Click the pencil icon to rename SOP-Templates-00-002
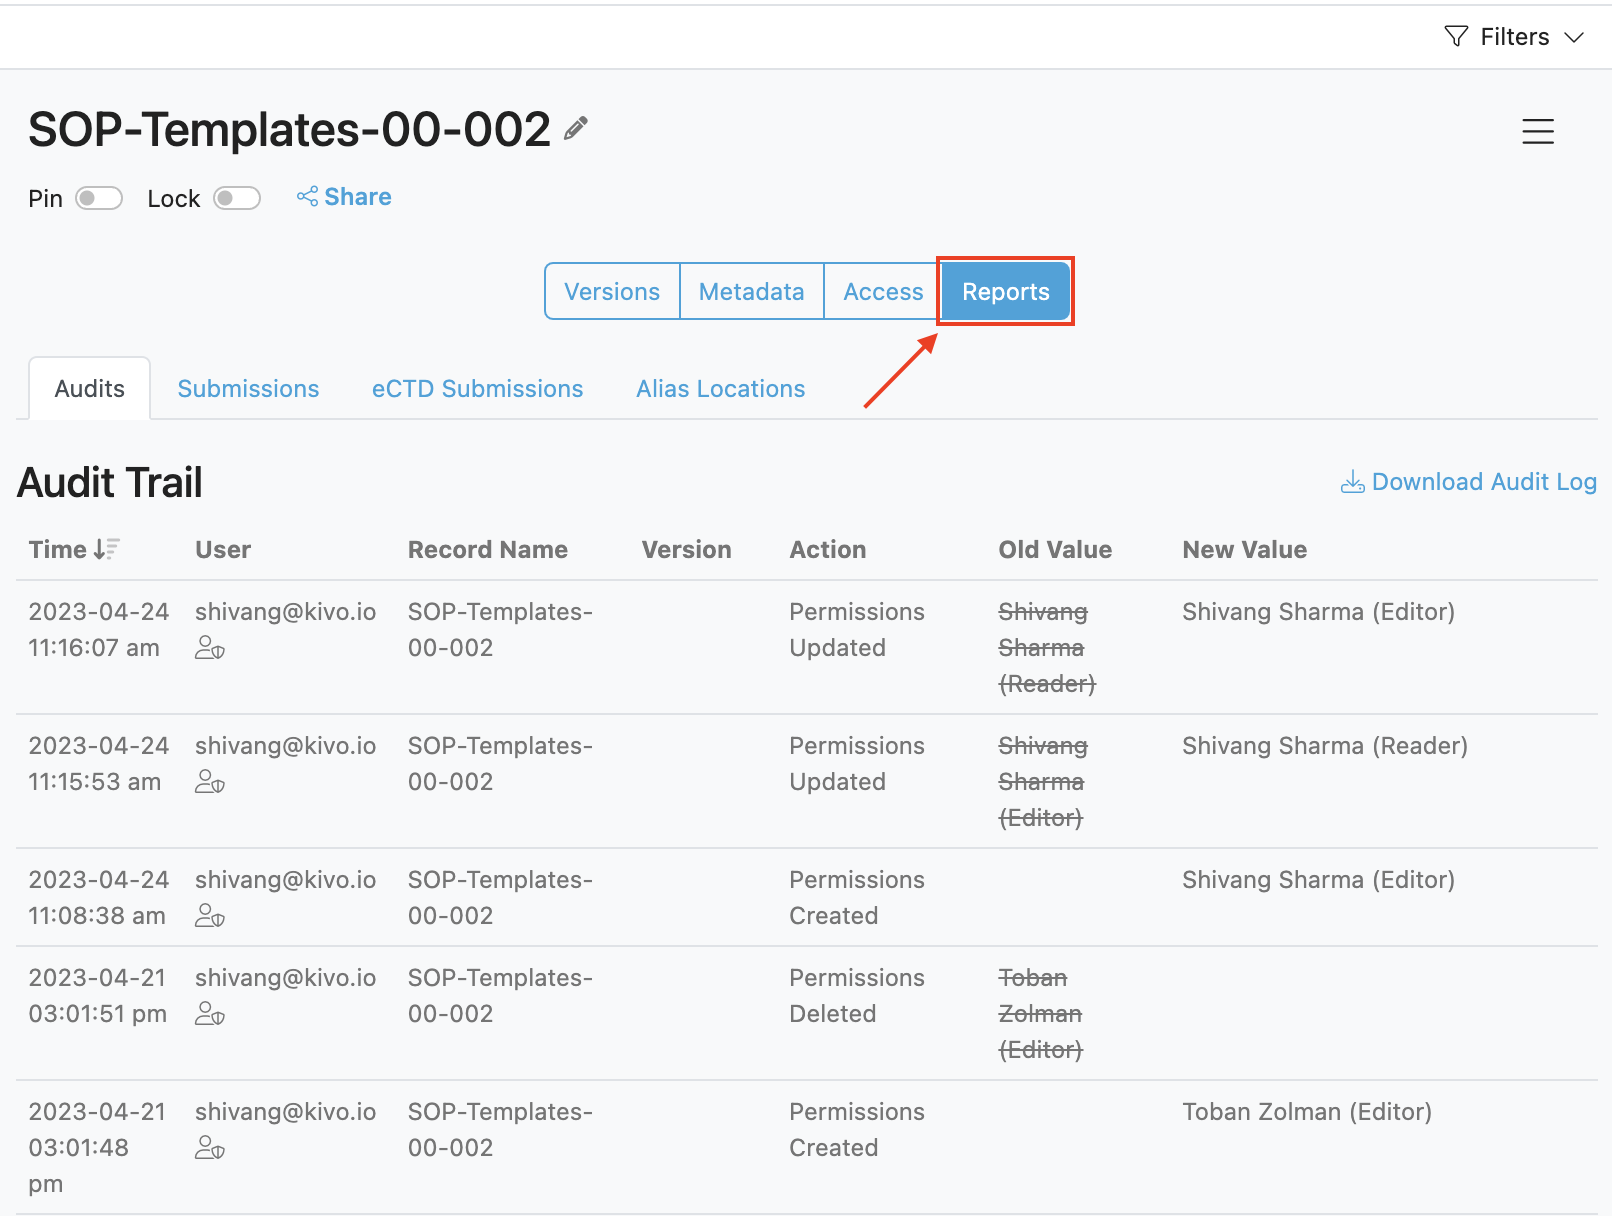This screenshot has width=1612, height=1216. [x=576, y=128]
